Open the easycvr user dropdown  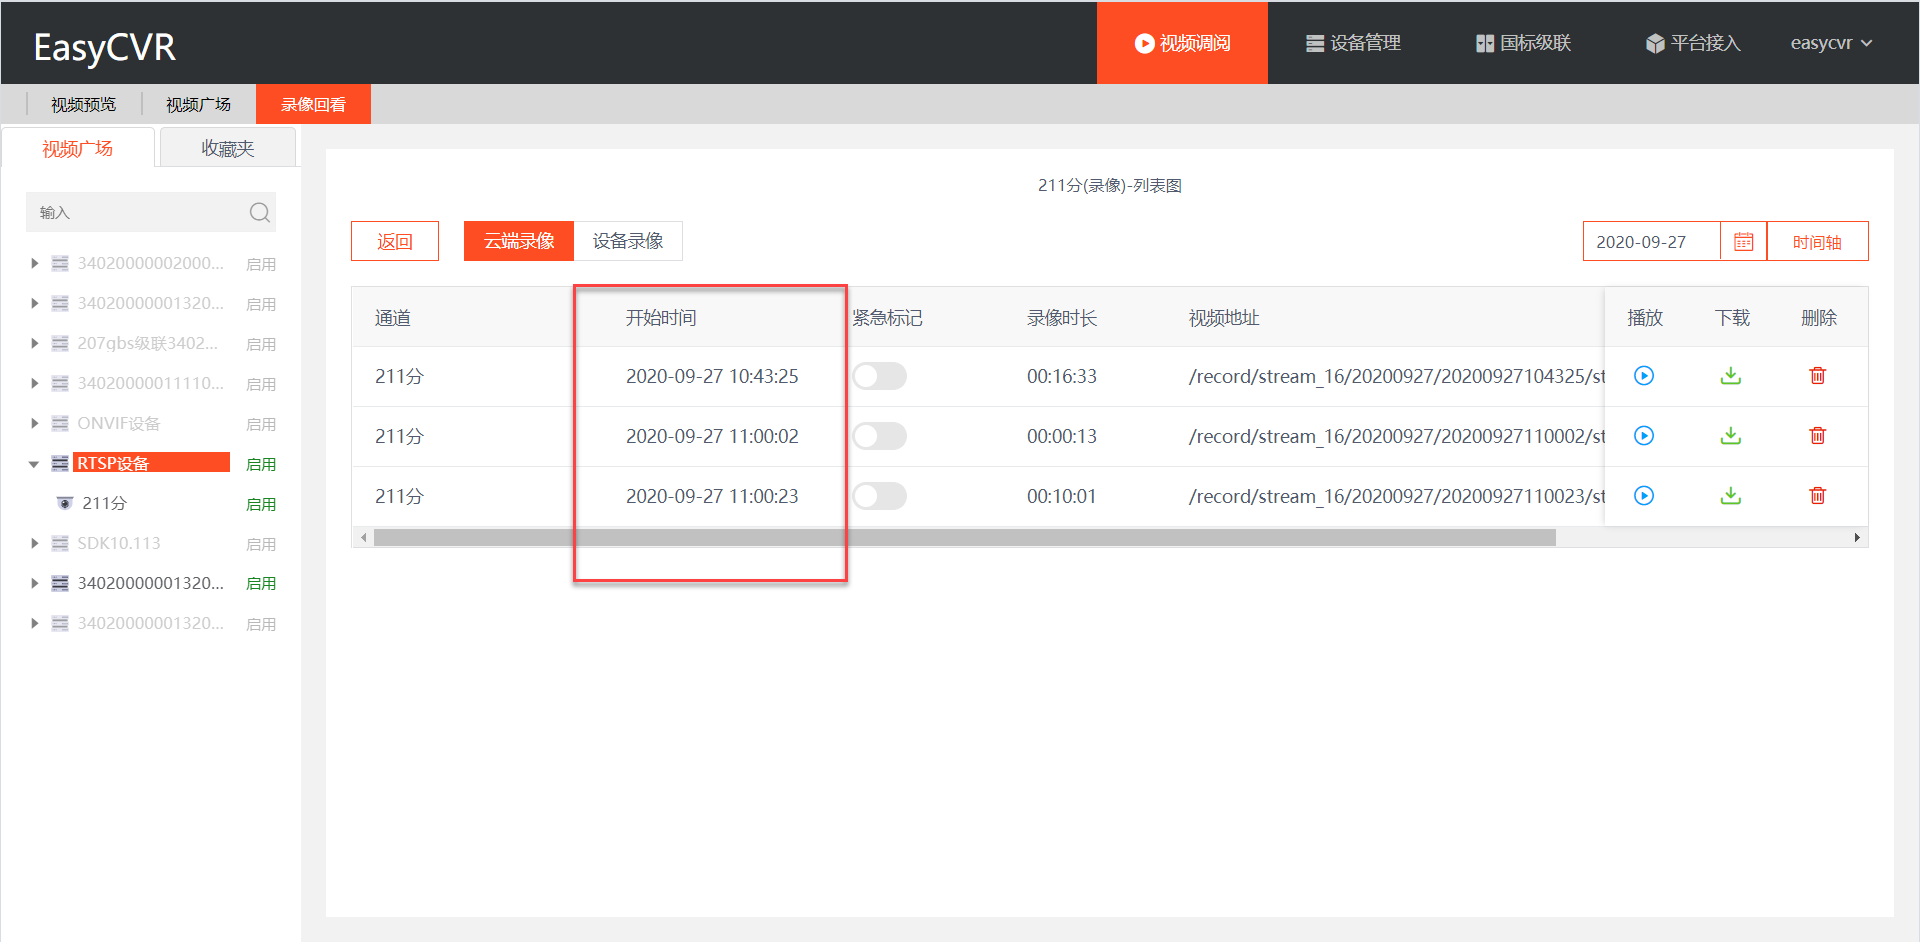click(1831, 43)
